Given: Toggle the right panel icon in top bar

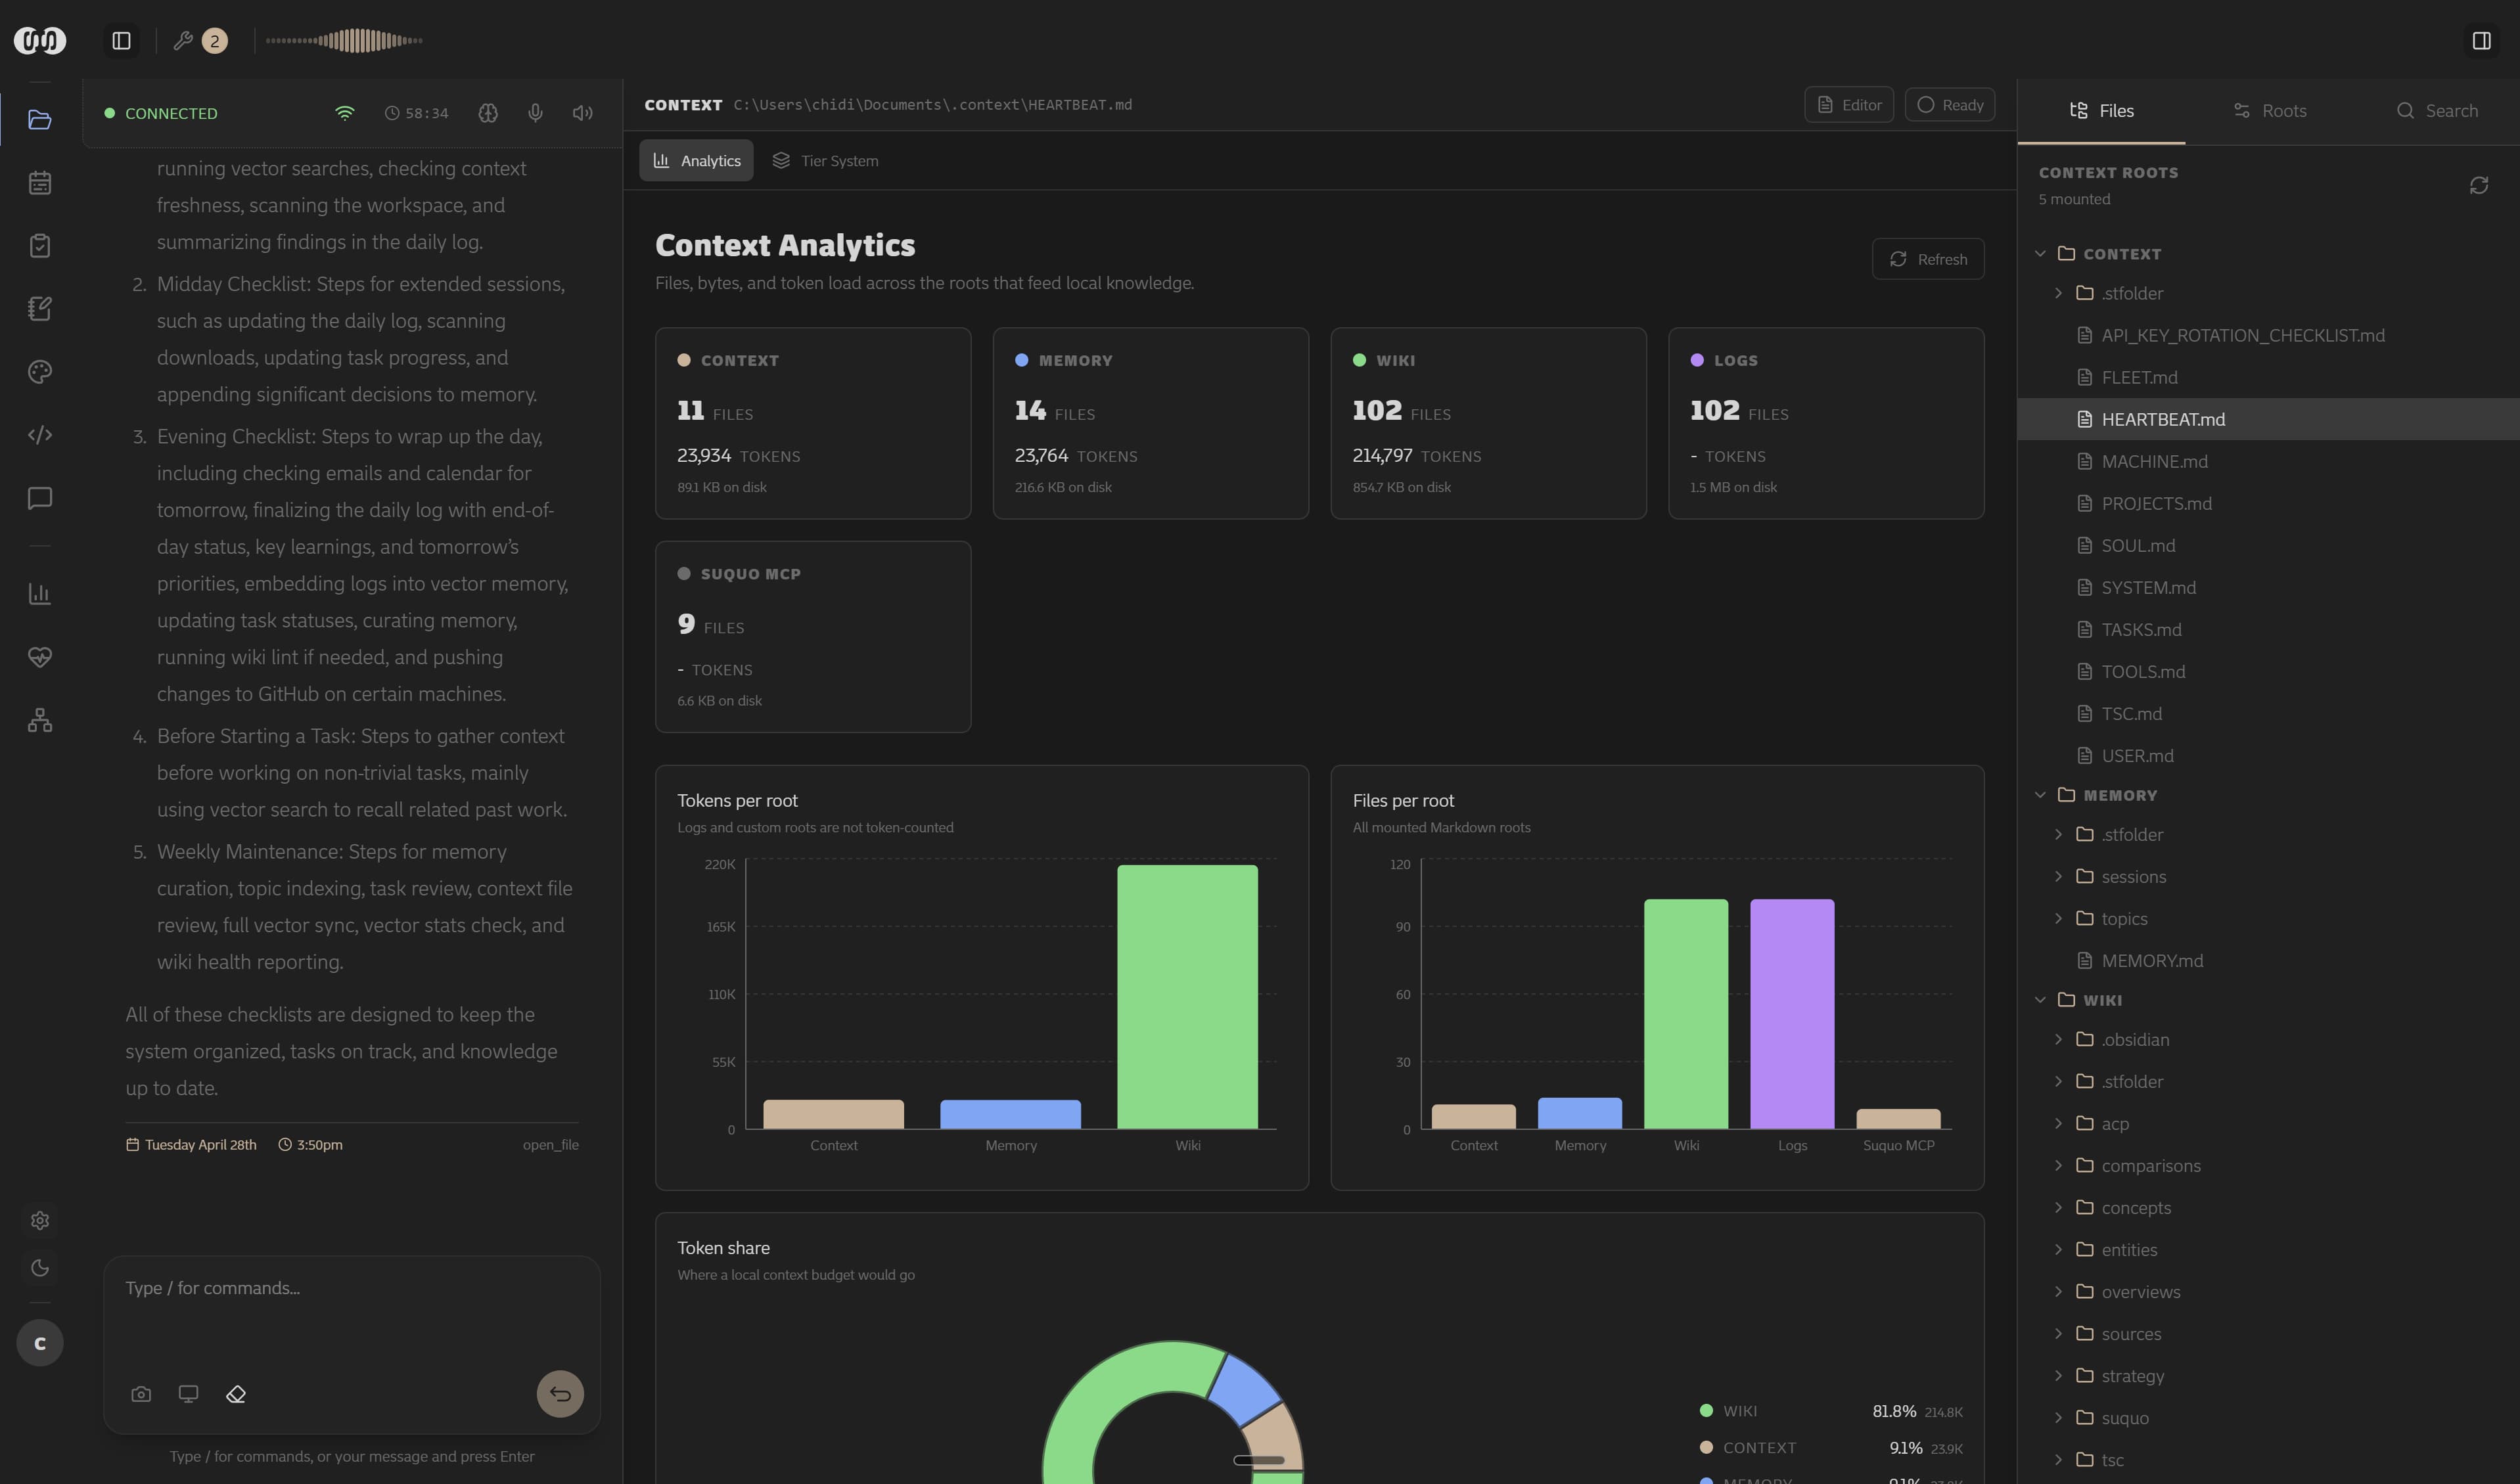Looking at the screenshot, I should pyautogui.click(x=2481, y=41).
